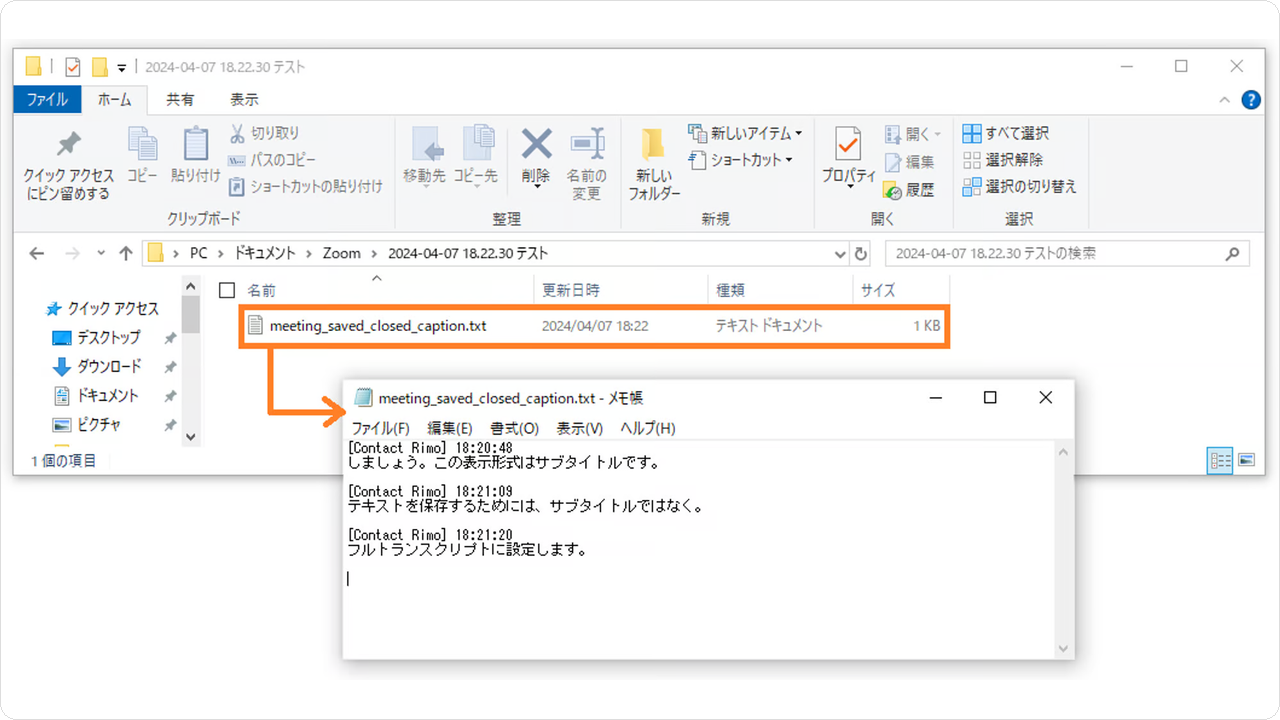Click Paste shortcut (ショートカットの貼り付け)
This screenshot has width=1280, height=720.
tap(306, 186)
